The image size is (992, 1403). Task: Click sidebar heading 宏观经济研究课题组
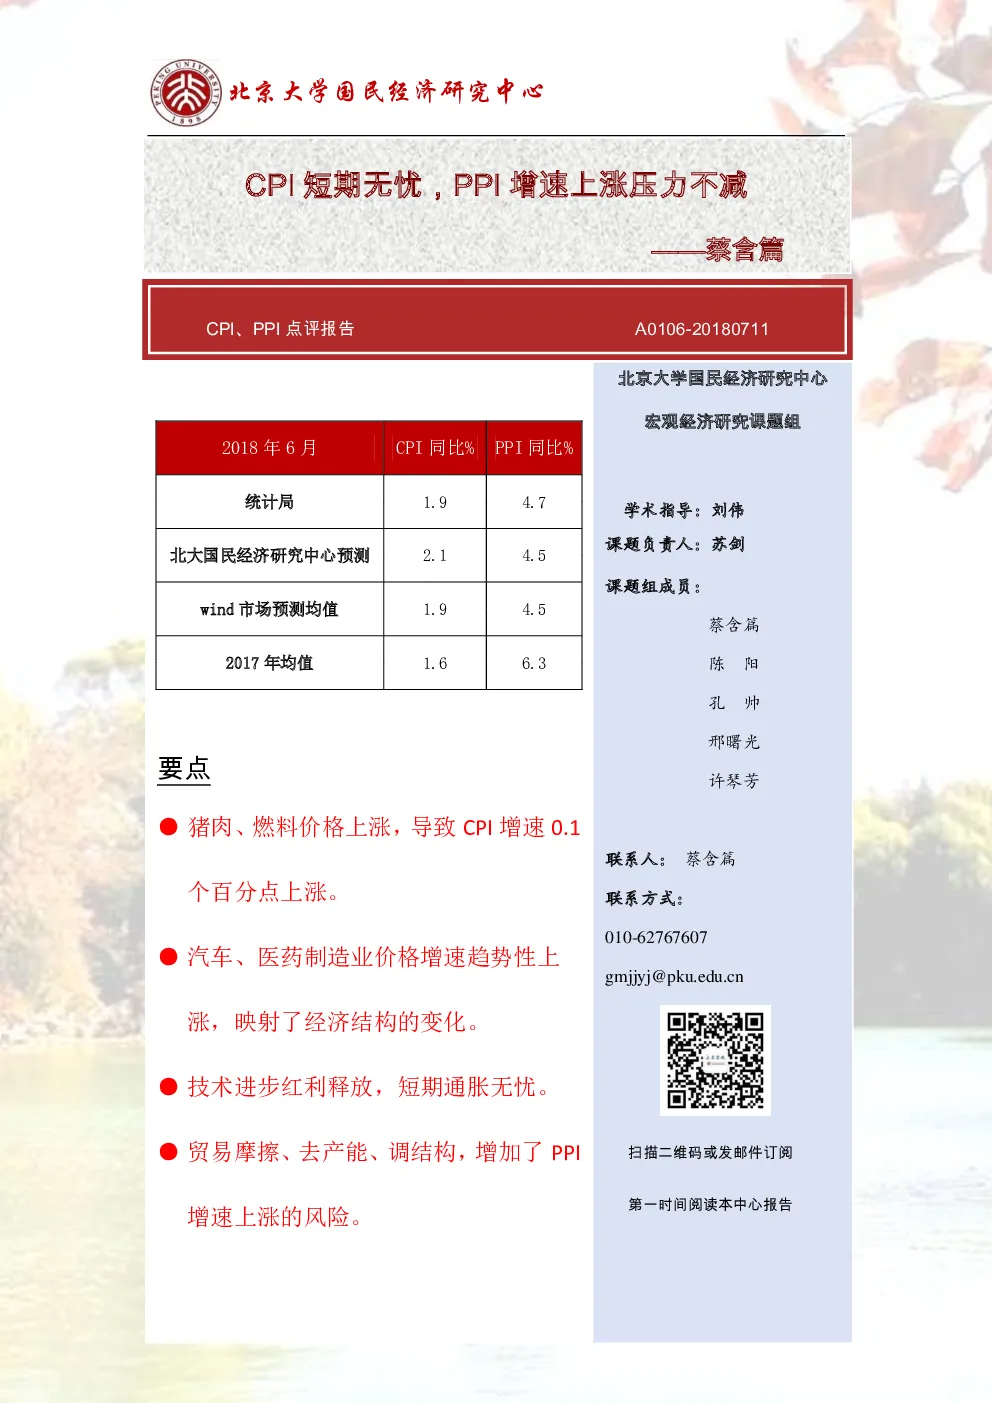pos(722,422)
